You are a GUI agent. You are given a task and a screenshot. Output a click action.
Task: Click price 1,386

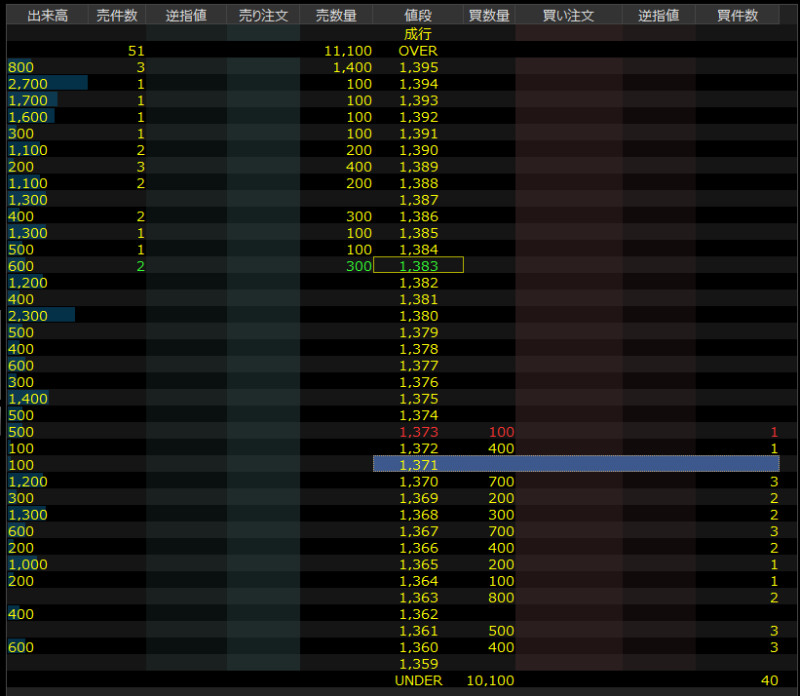(418, 216)
